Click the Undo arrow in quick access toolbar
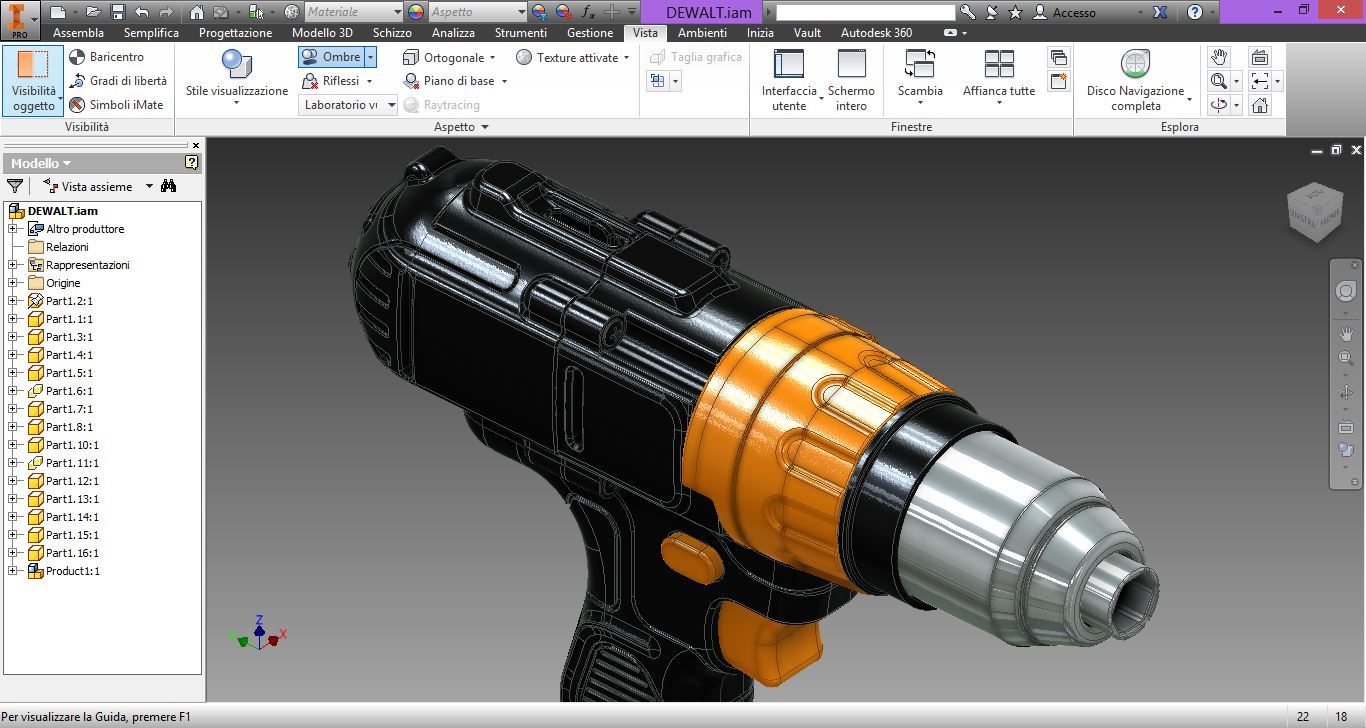The width and height of the screenshot is (1366, 728). [141, 12]
